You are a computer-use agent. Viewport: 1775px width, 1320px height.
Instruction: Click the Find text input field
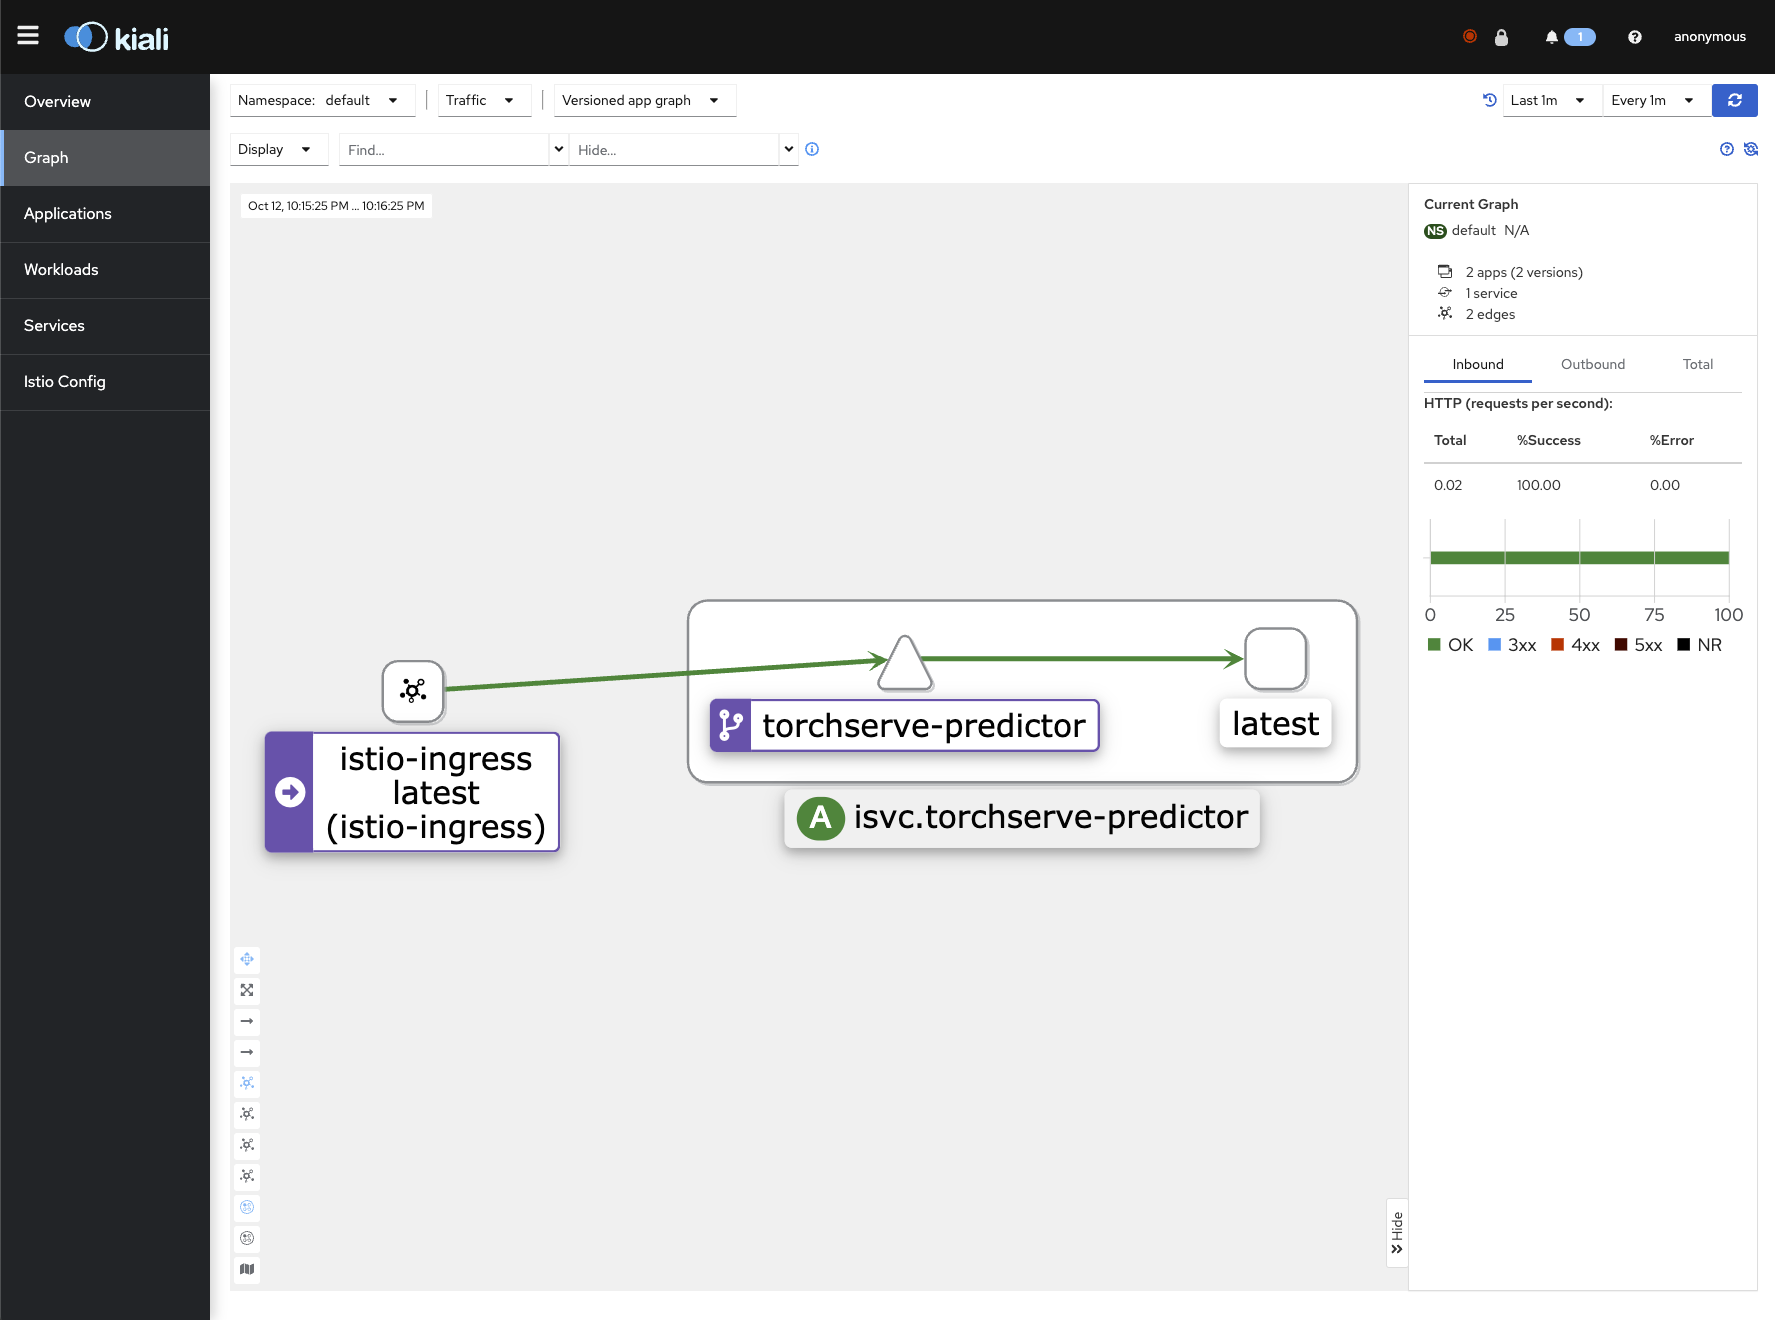[x=443, y=150]
